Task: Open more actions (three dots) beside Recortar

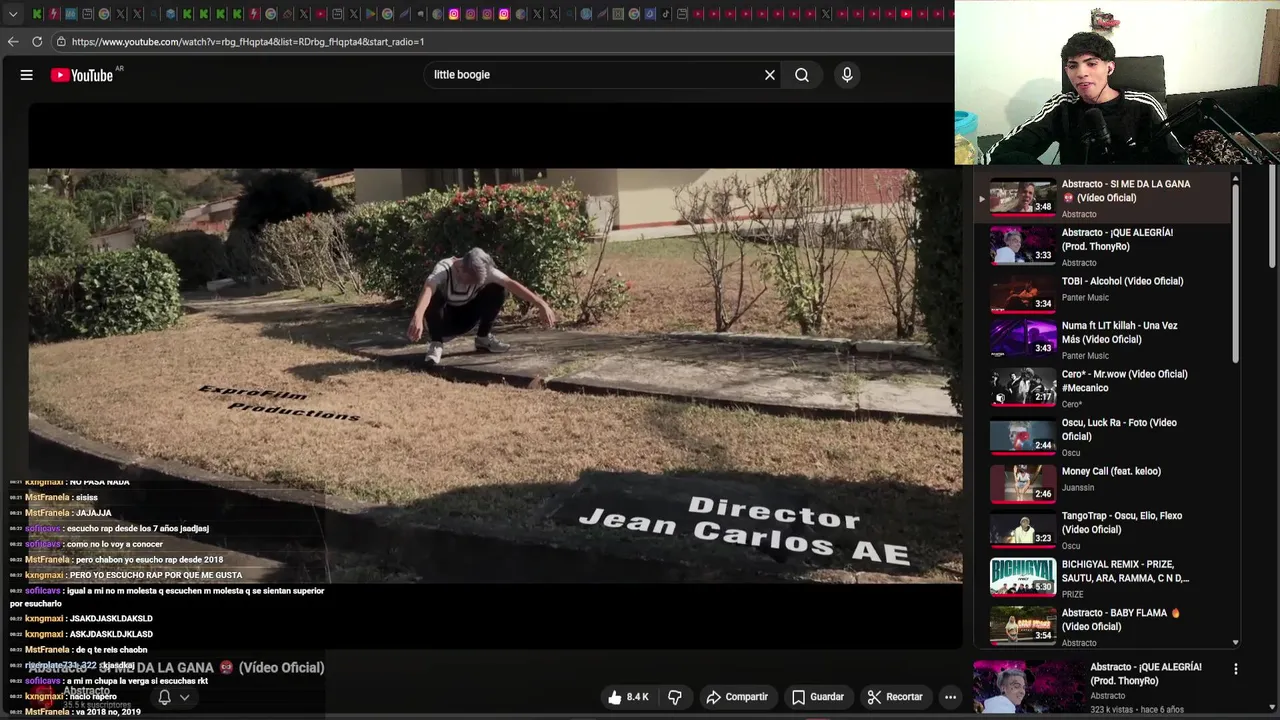Action: coord(950,697)
